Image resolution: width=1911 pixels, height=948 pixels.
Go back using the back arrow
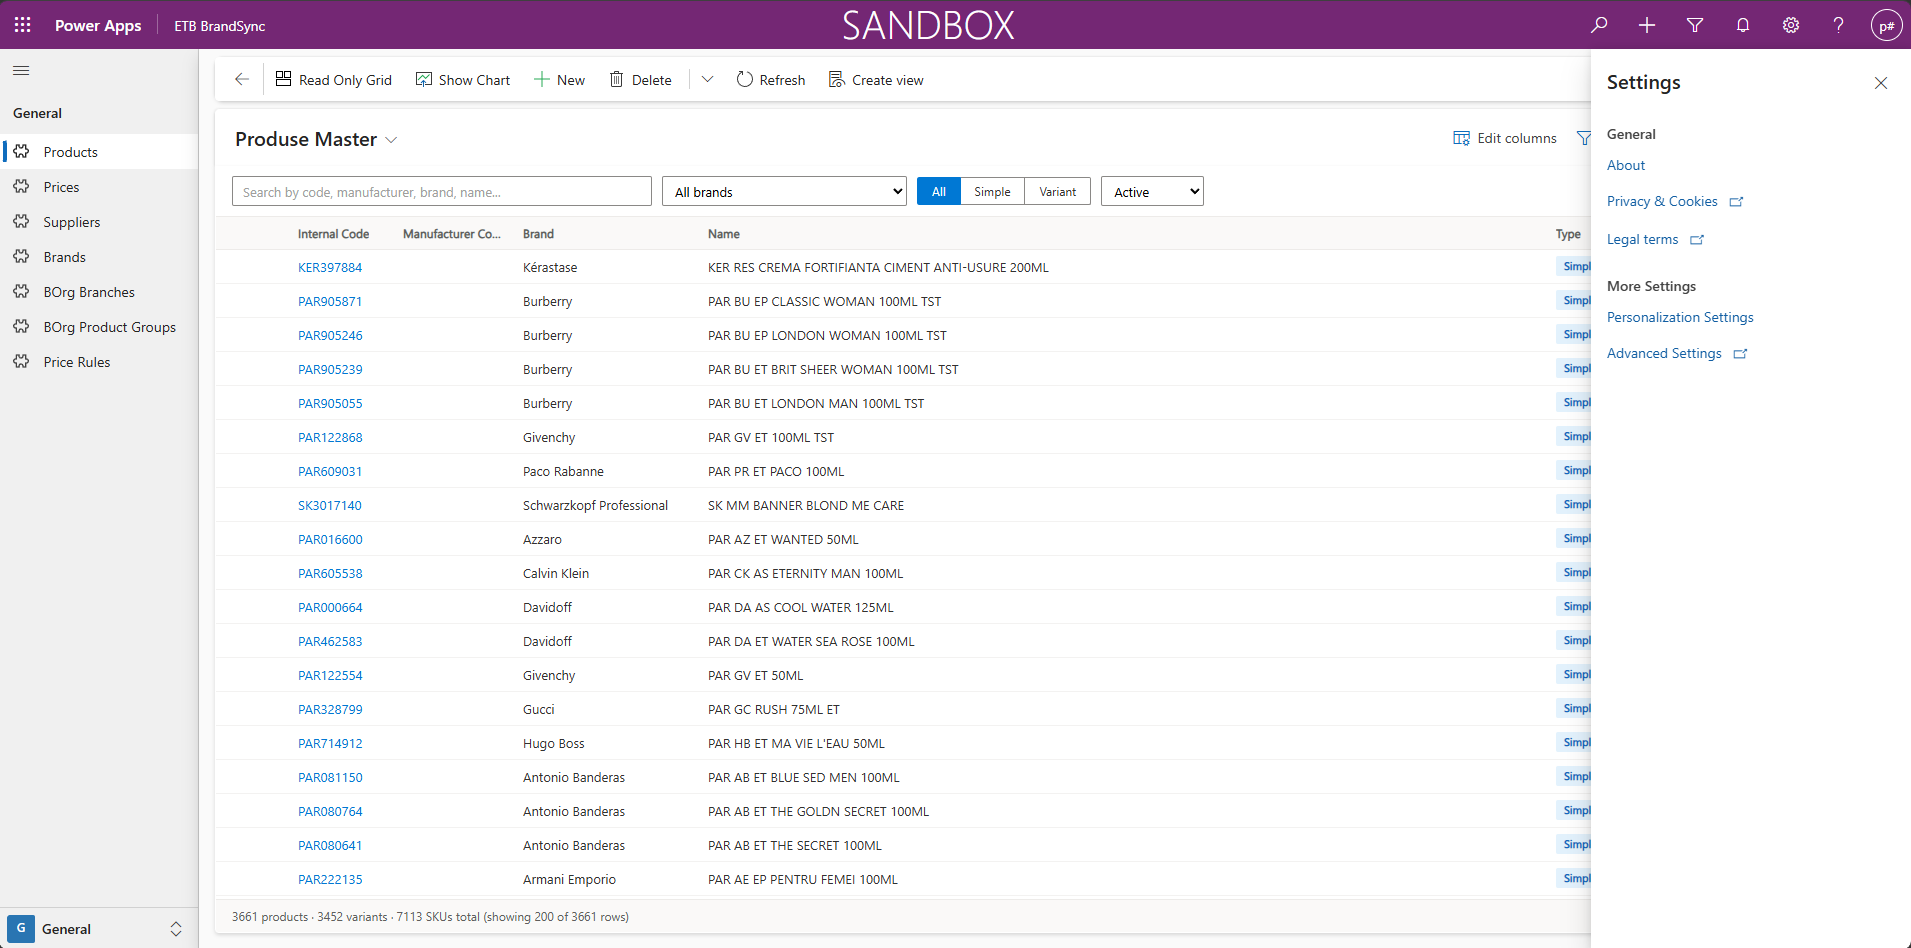(241, 79)
